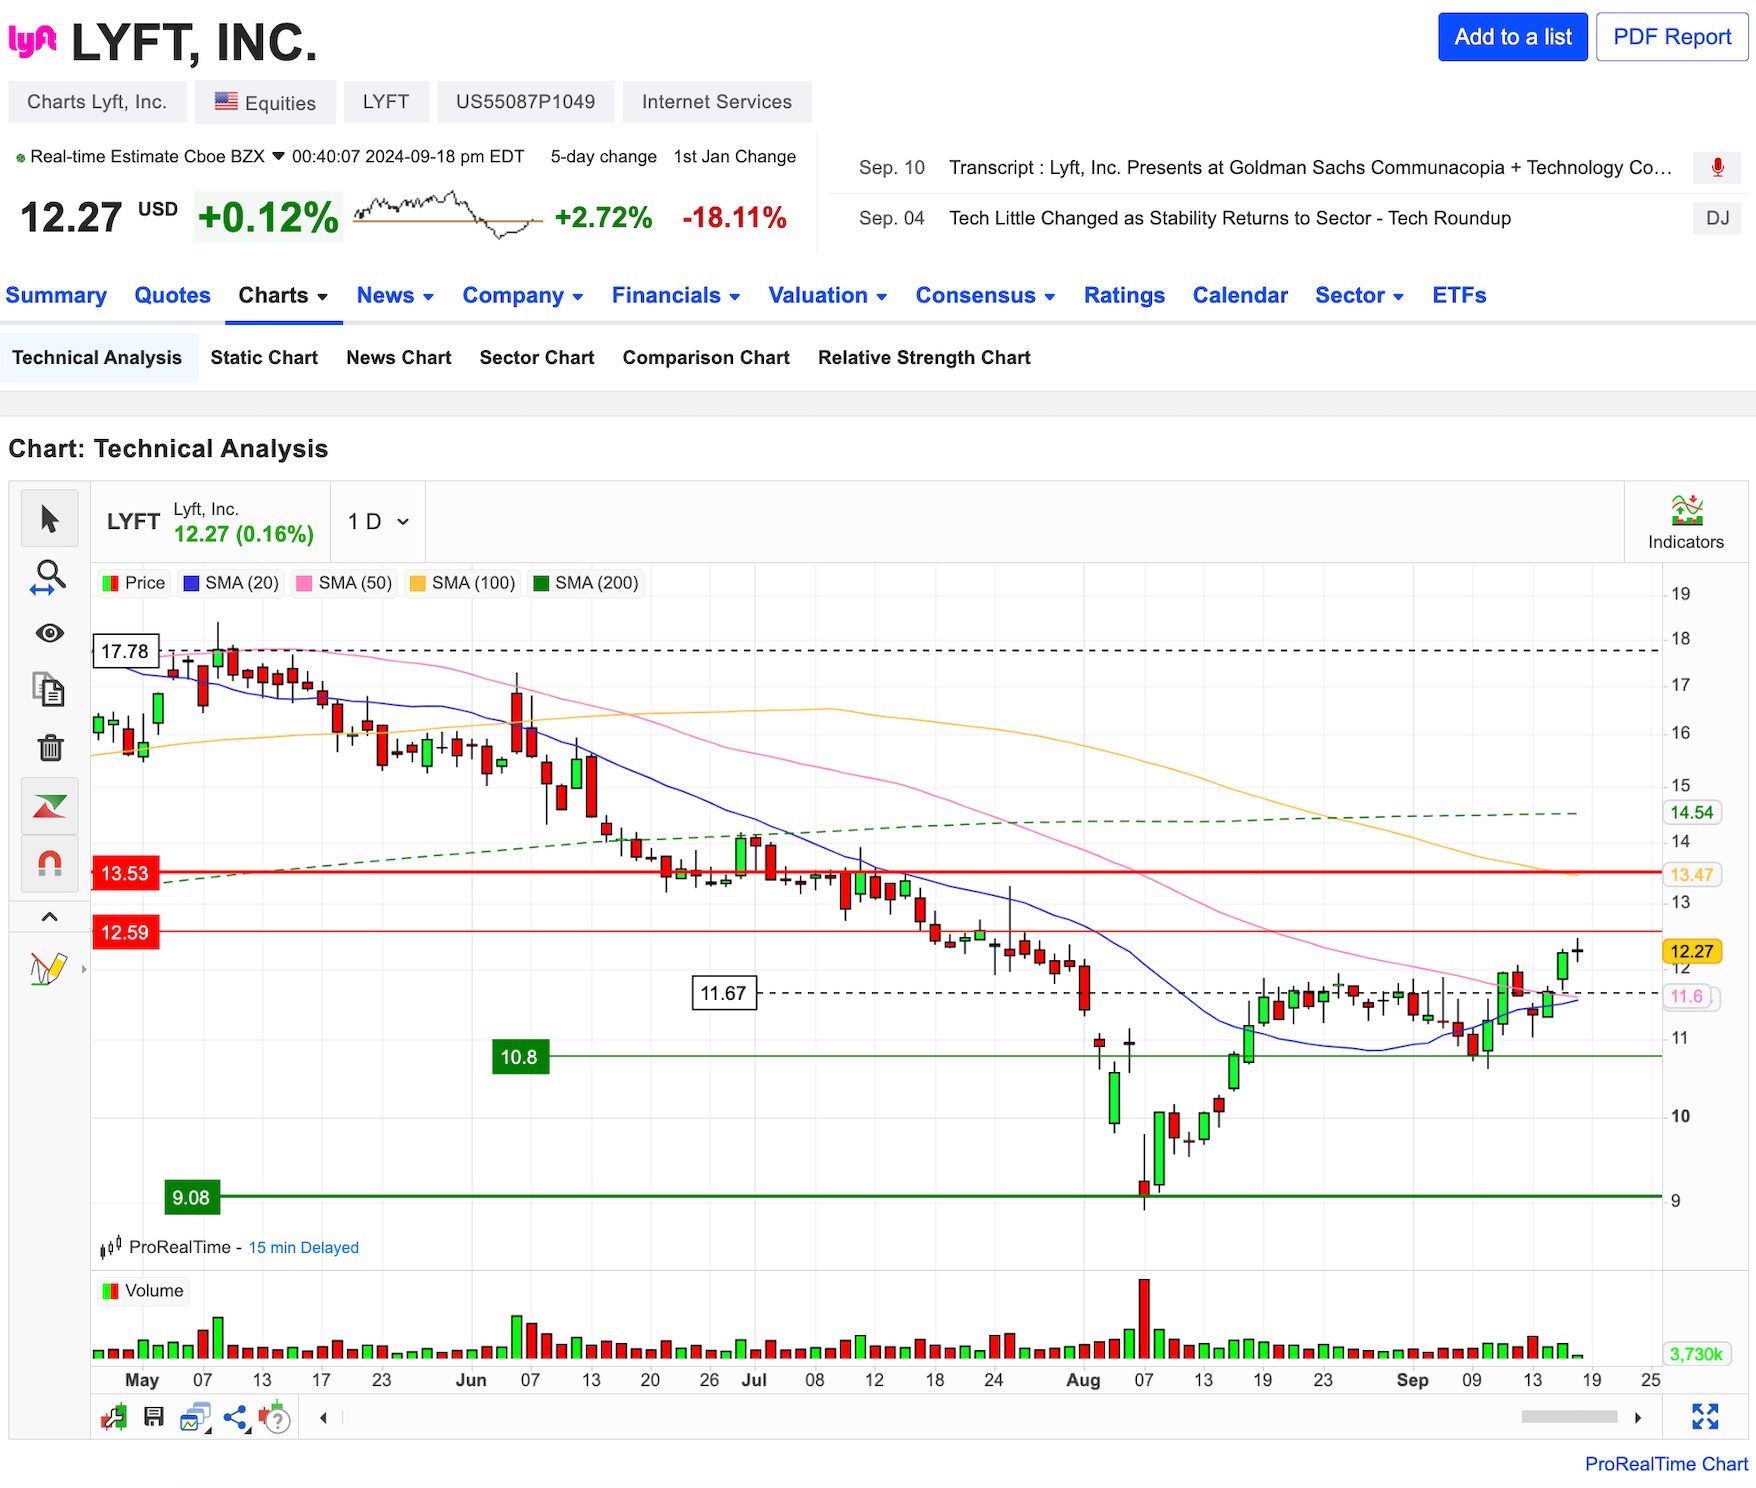This screenshot has height=1488, width=1756.
Task: Activate the zoom magnifier tool
Action: [x=49, y=577]
